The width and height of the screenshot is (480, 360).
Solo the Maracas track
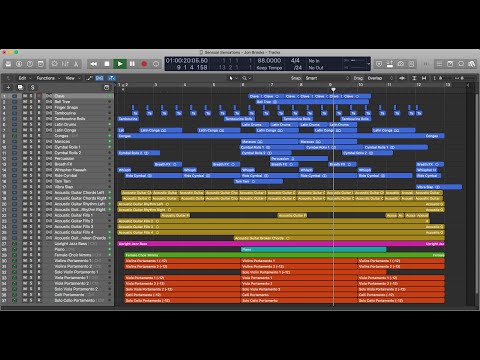31,141
